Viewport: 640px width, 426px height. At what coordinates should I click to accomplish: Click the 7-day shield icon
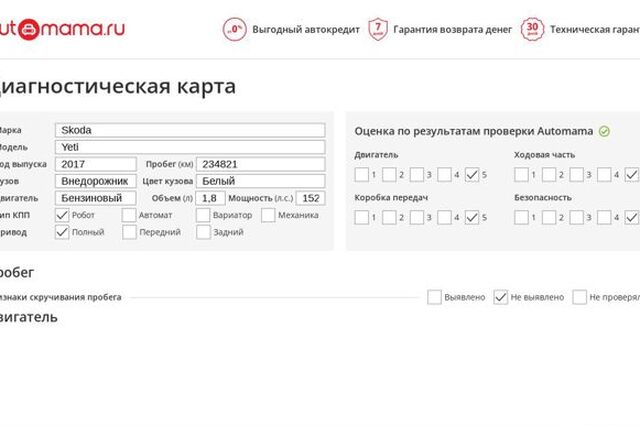pyautogui.click(x=378, y=29)
